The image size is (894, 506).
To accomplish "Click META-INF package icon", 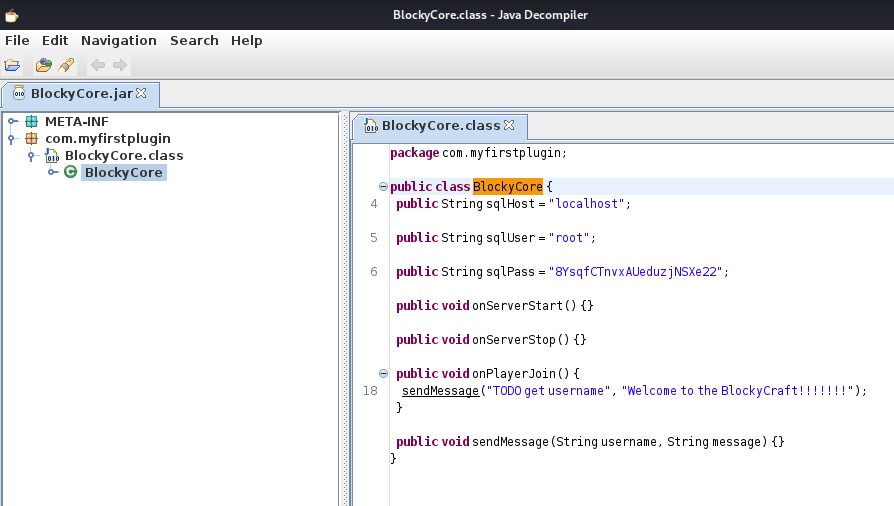I will [x=31, y=122].
